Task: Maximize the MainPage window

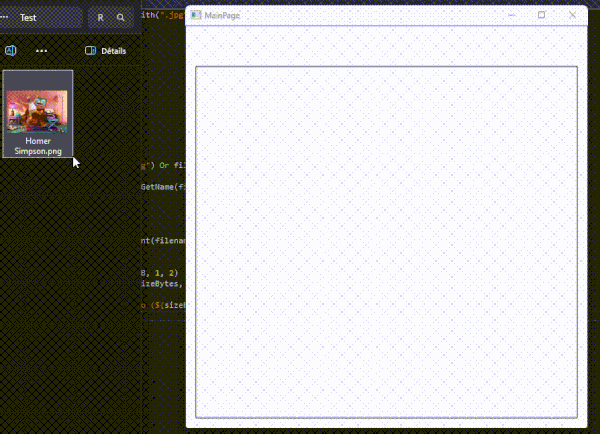Action: point(541,15)
